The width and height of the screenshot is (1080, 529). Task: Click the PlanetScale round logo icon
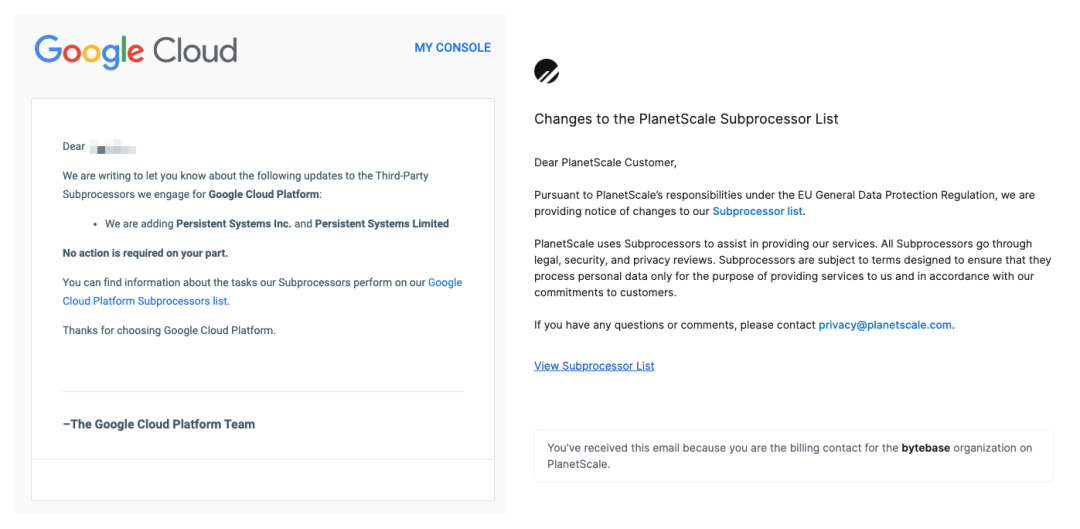click(x=547, y=71)
